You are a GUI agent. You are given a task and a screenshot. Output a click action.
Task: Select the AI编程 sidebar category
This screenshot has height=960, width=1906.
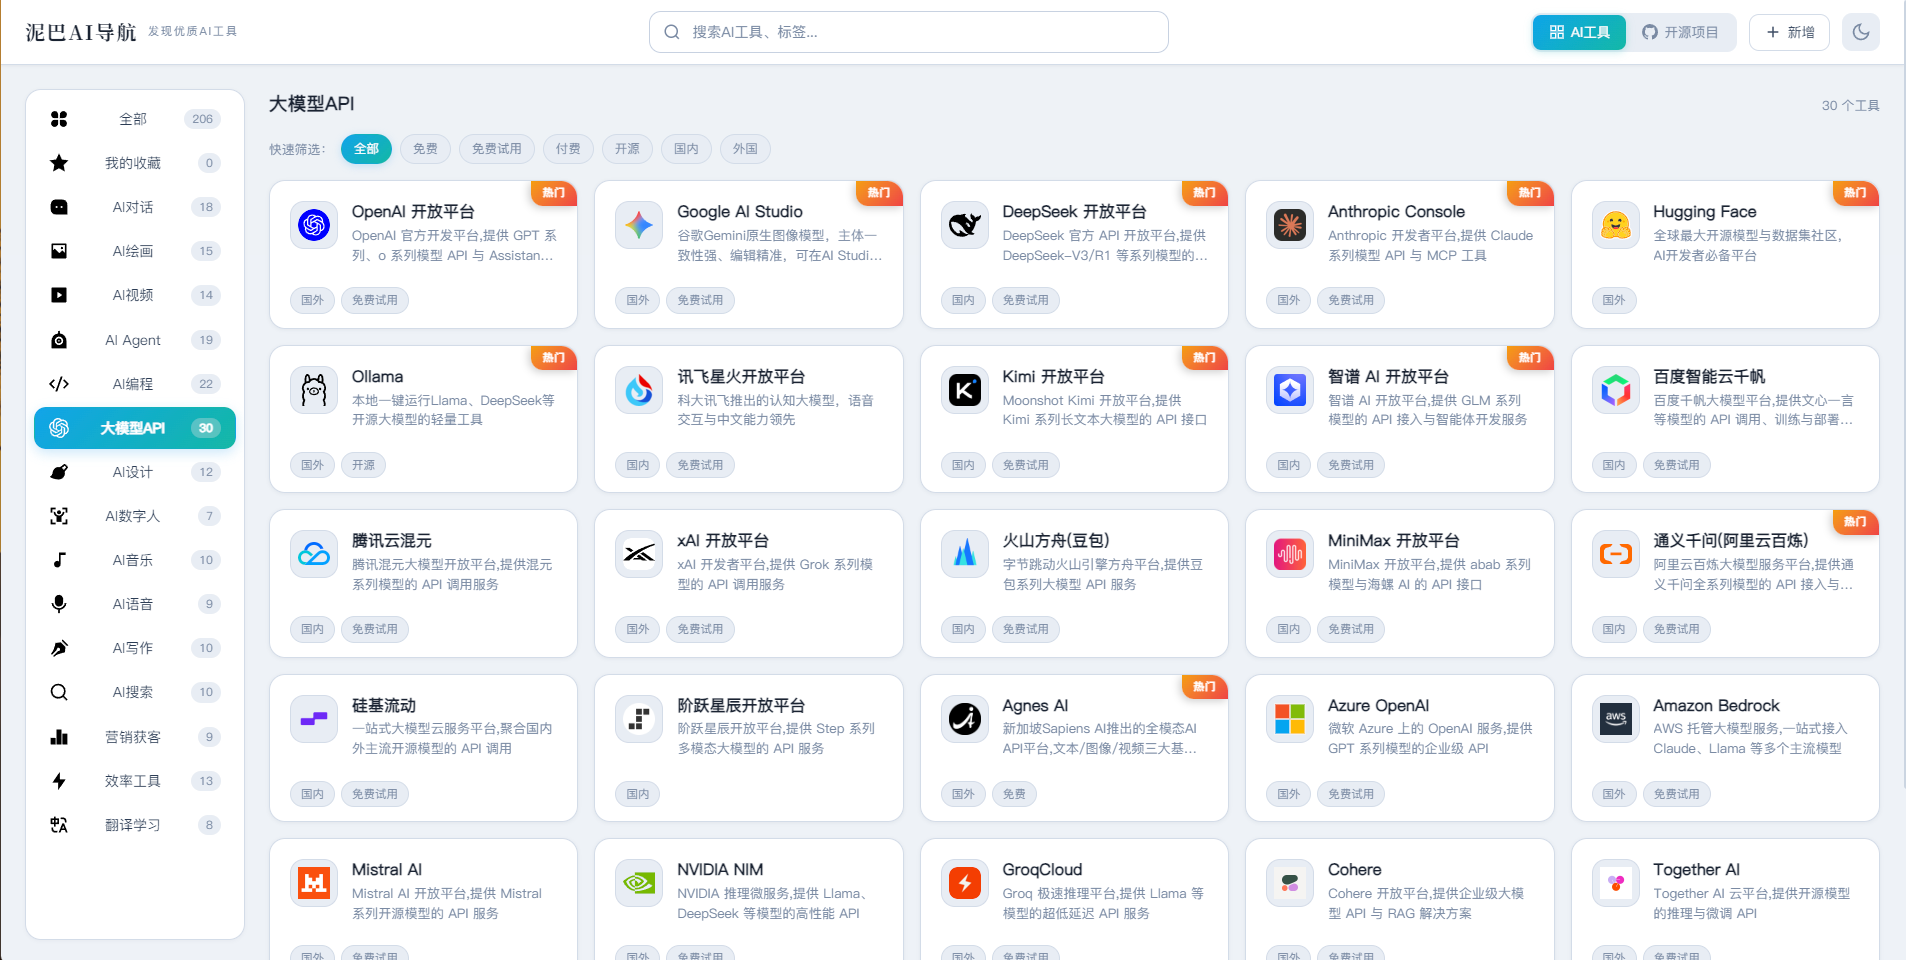click(135, 384)
